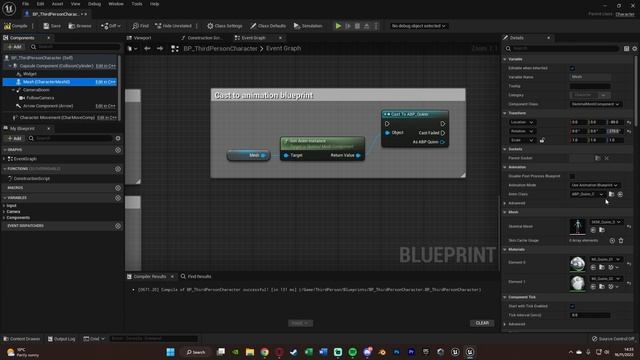This screenshot has width=640, height=360.
Task: Remove all Skin Cache Usage elements
Action: click(621, 241)
